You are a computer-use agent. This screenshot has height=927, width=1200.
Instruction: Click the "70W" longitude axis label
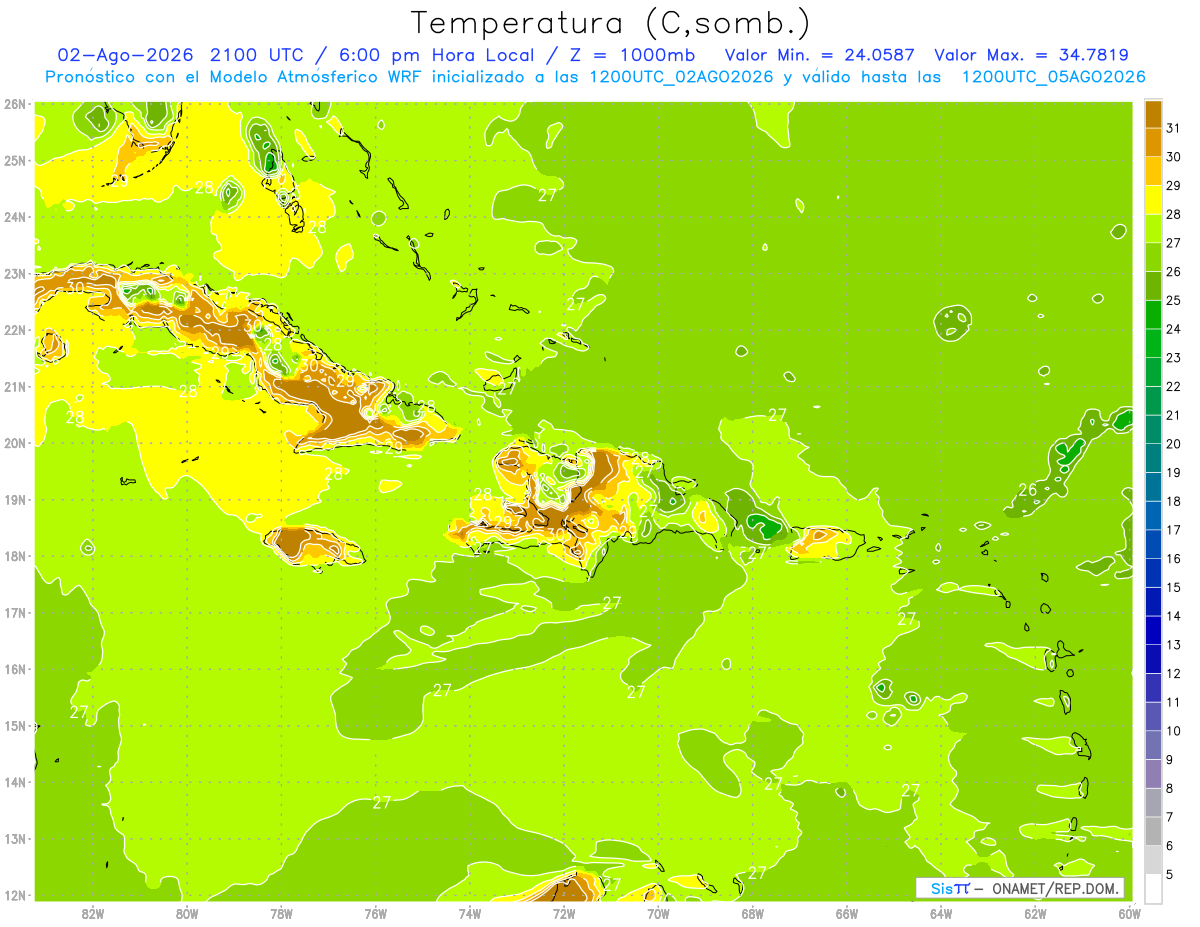pos(658,913)
